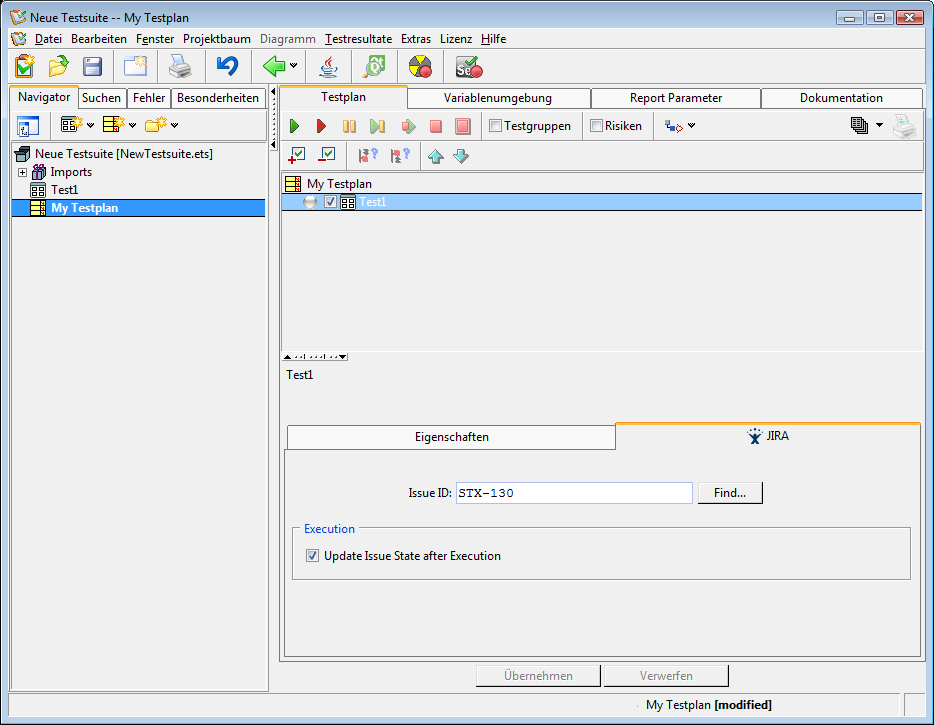The image size is (934, 725).
Task: Select Test1 in the Navigator tree
Action: tap(64, 190)
